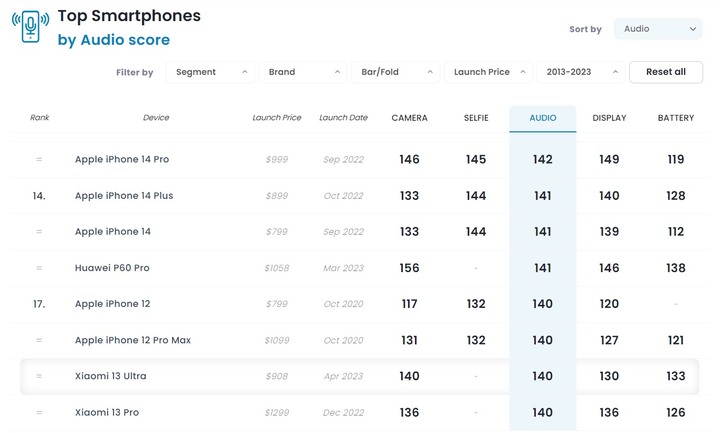
Task: Click the chevron arrow in Sort by box
Action: point(692,29)
